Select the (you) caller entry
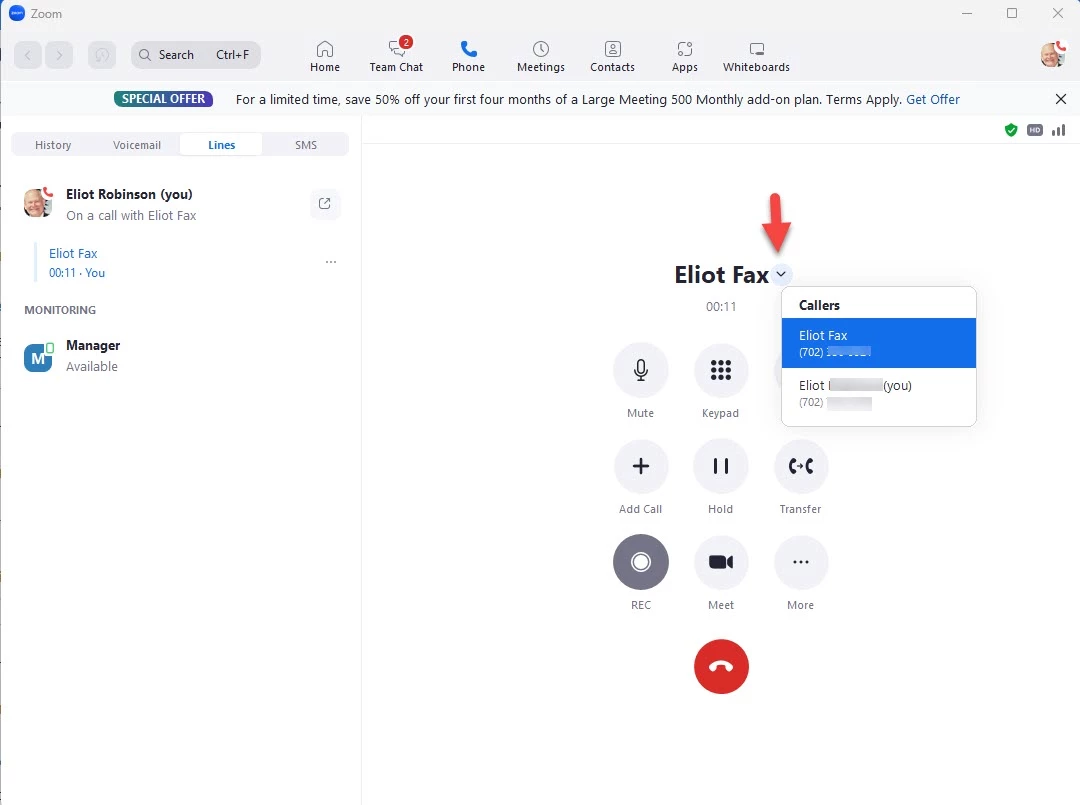Viewport: 1080px width, 805px height. tap(878, 393)
